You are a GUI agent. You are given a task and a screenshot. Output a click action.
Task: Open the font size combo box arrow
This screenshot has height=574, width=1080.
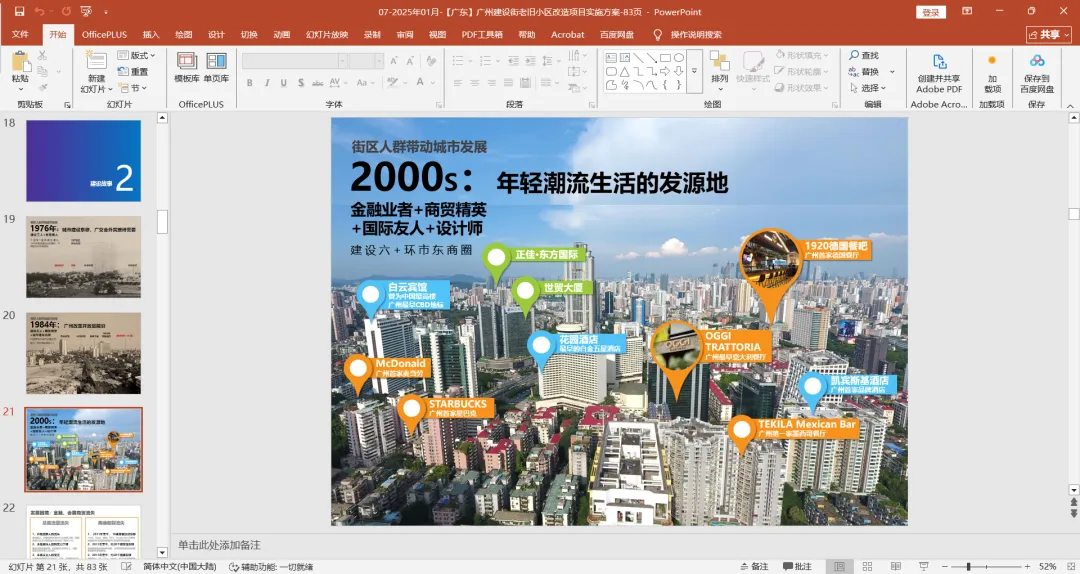click(379, 61)
